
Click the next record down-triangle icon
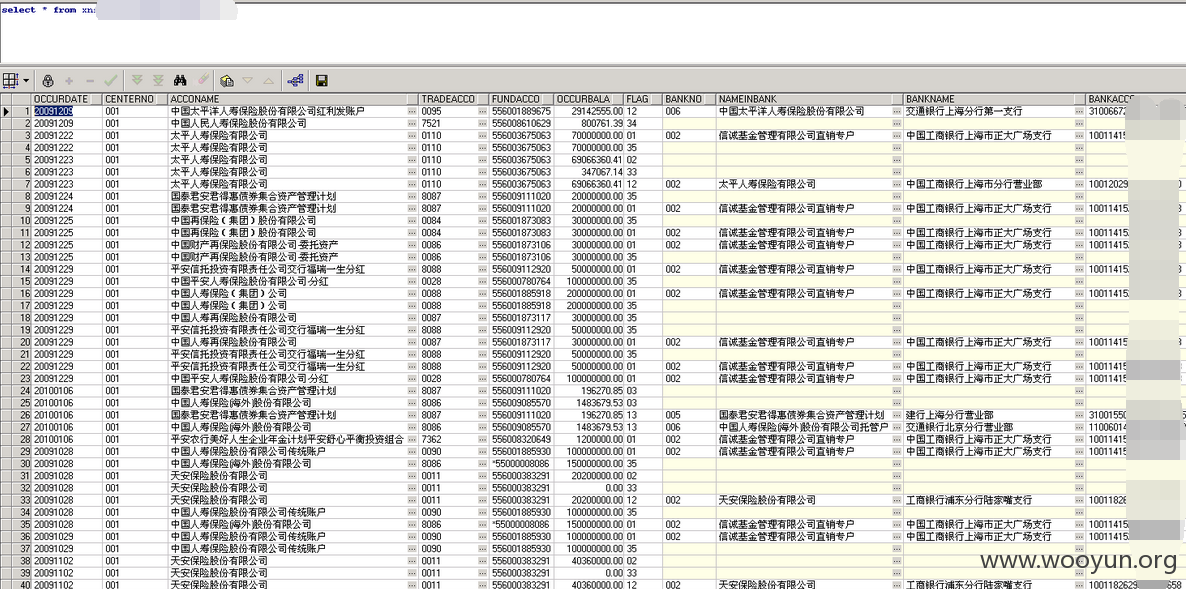pos(247,80)
